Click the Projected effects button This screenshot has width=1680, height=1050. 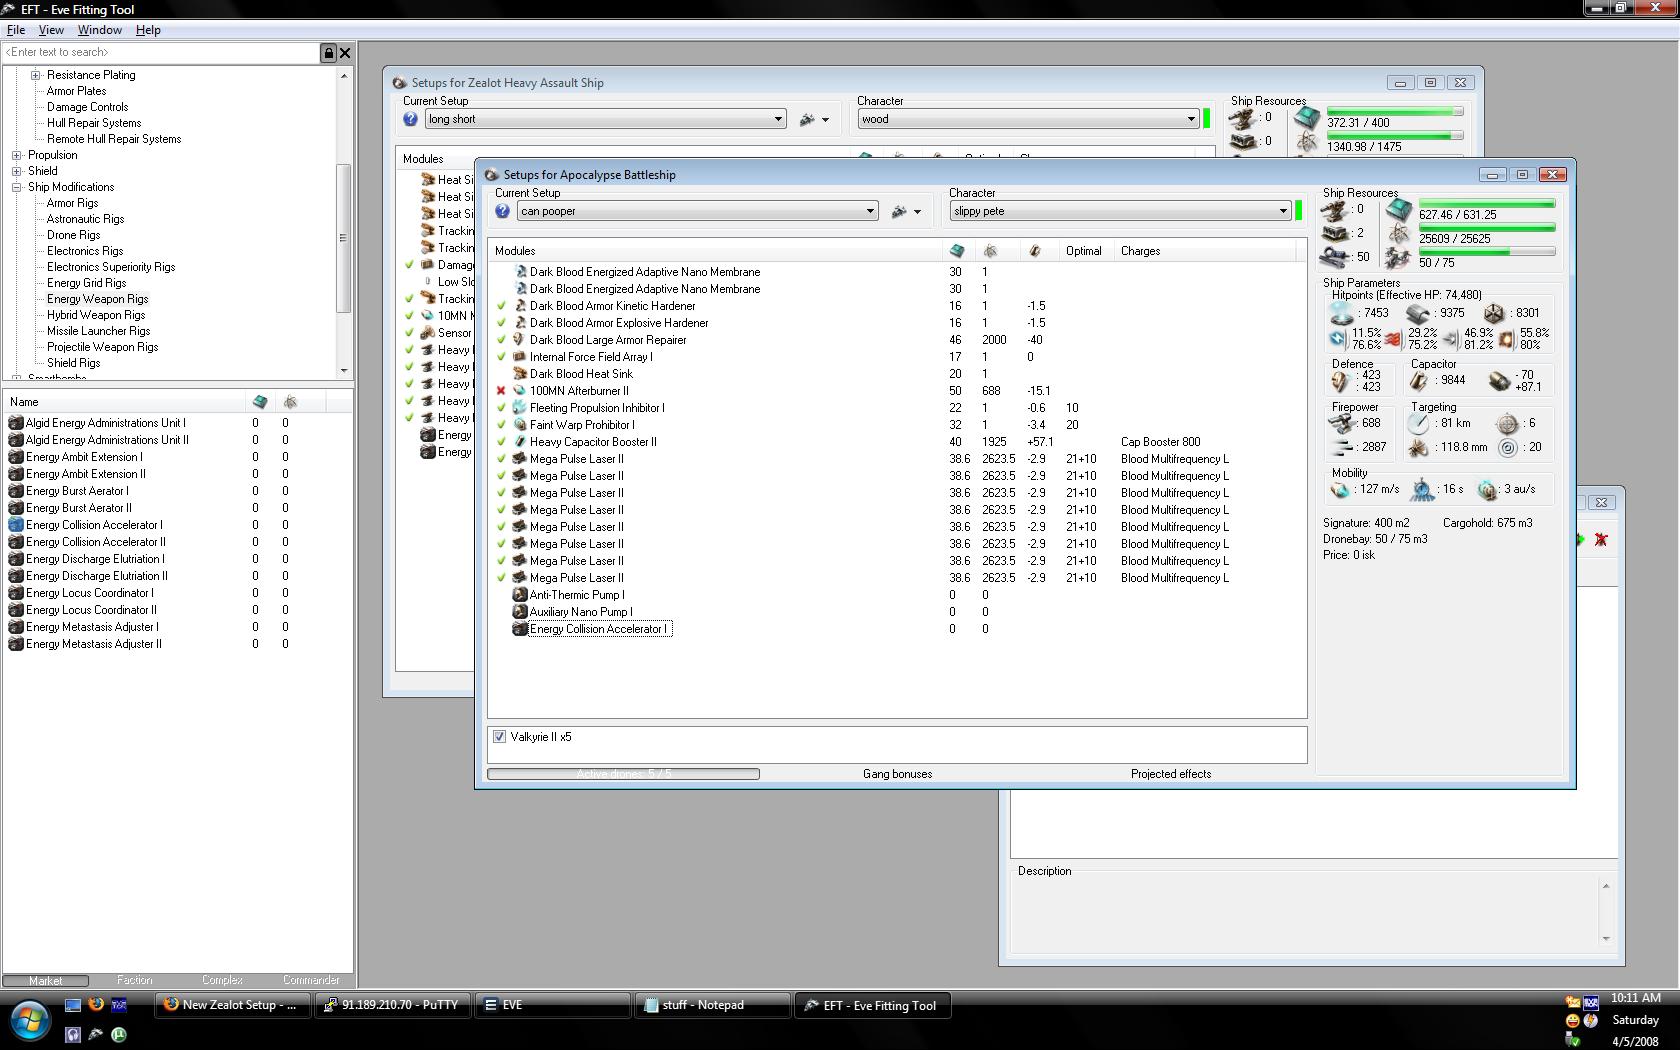point(1171,774)
